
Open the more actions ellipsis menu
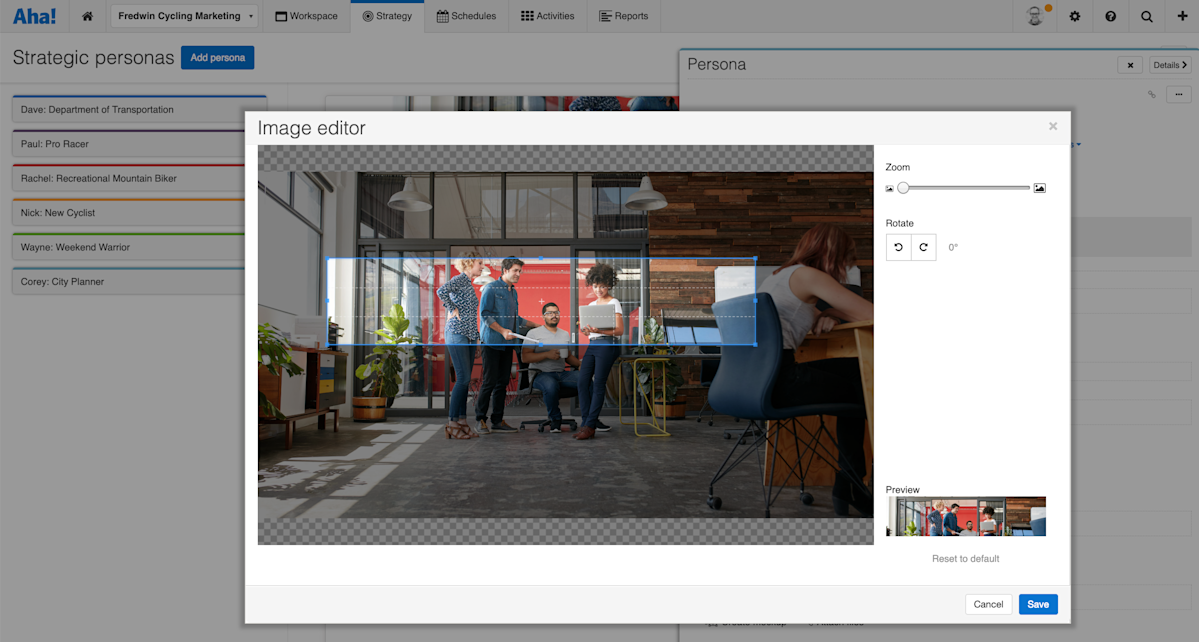(x=1178, y=94)
